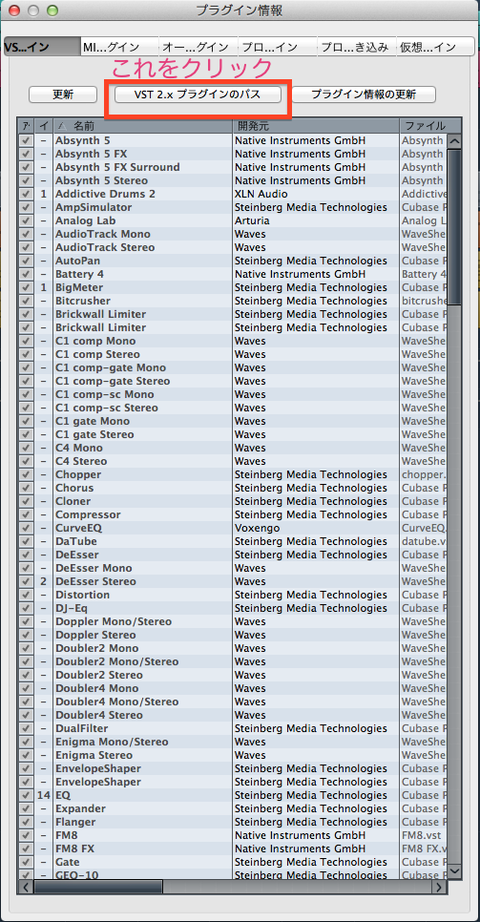This screenshot has width=480, height=922.
Task: Click the vertical scrollbar thumb
Action: 455,226
